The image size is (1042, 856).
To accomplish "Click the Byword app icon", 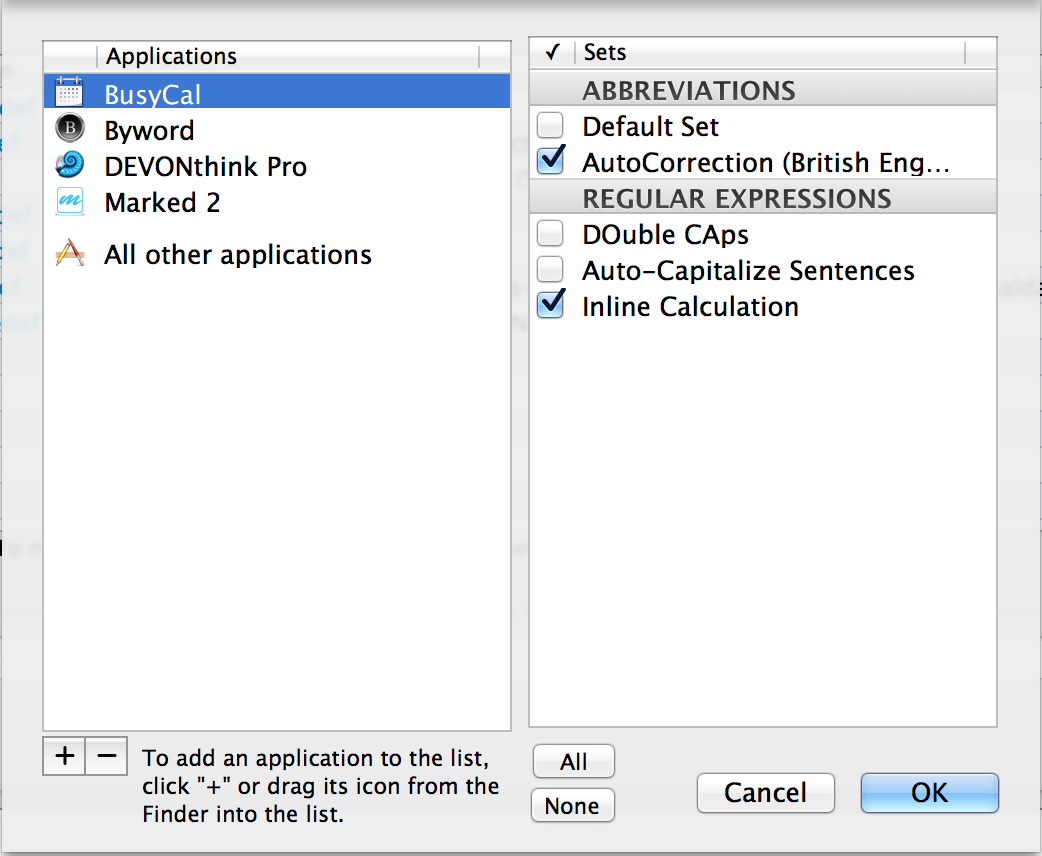I will click(70, 128).
